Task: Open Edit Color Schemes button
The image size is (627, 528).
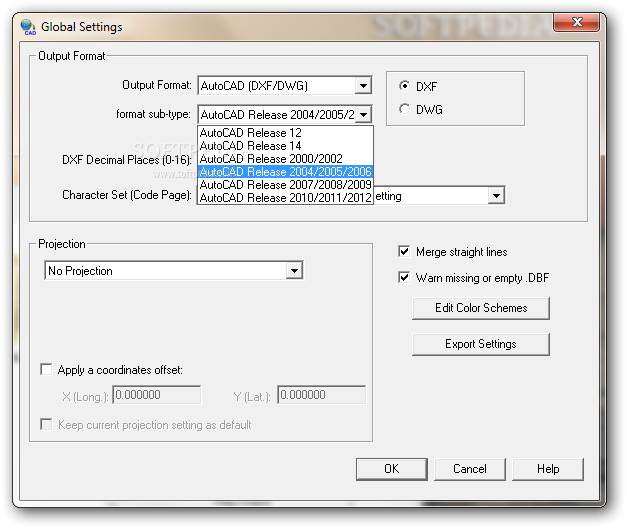Action: (481, 308)
